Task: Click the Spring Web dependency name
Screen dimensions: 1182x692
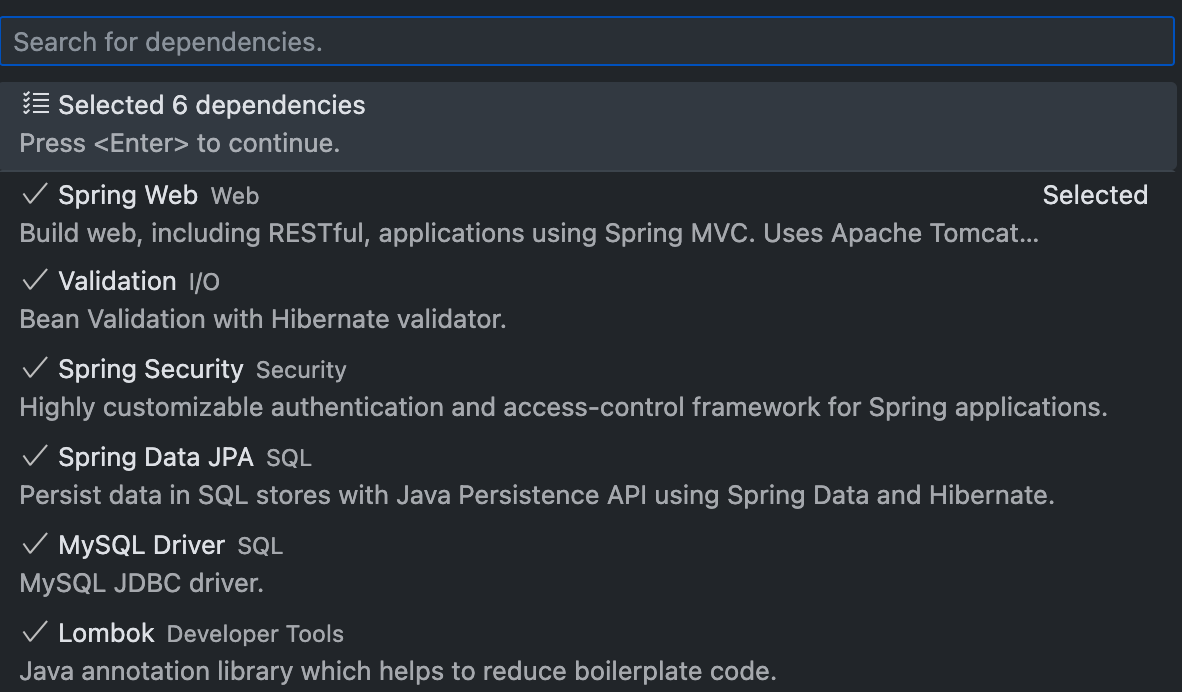Action: [x=128, y=195]
